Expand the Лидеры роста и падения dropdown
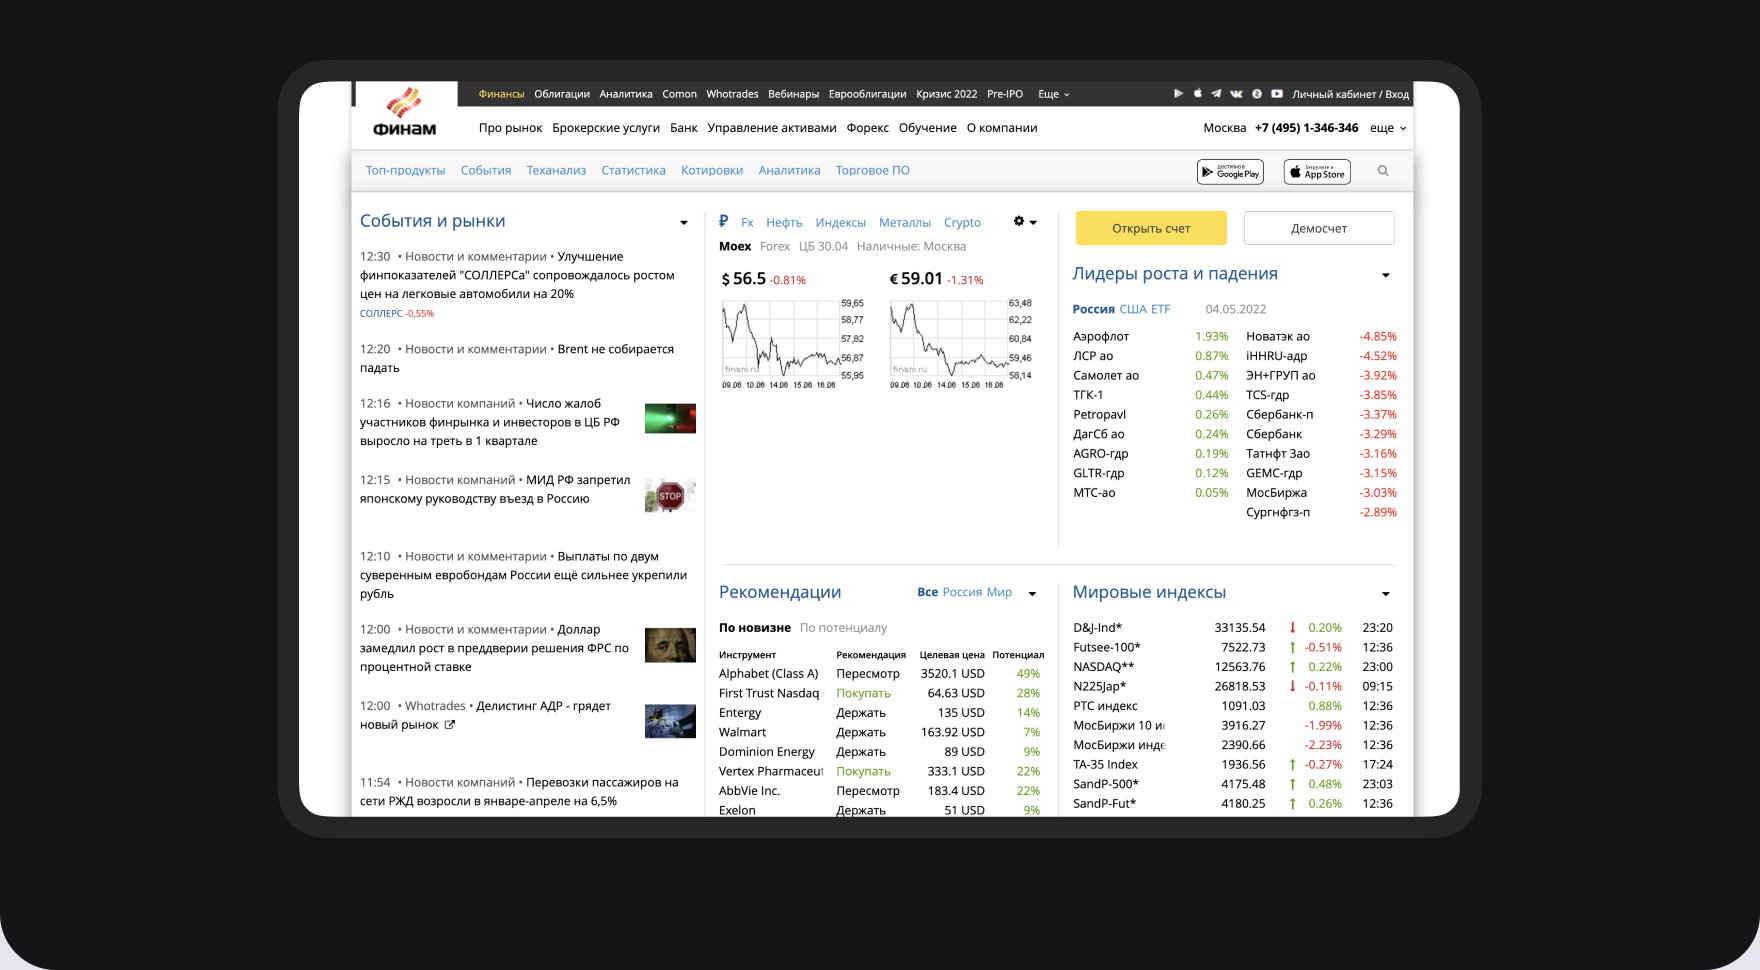 1386,276
